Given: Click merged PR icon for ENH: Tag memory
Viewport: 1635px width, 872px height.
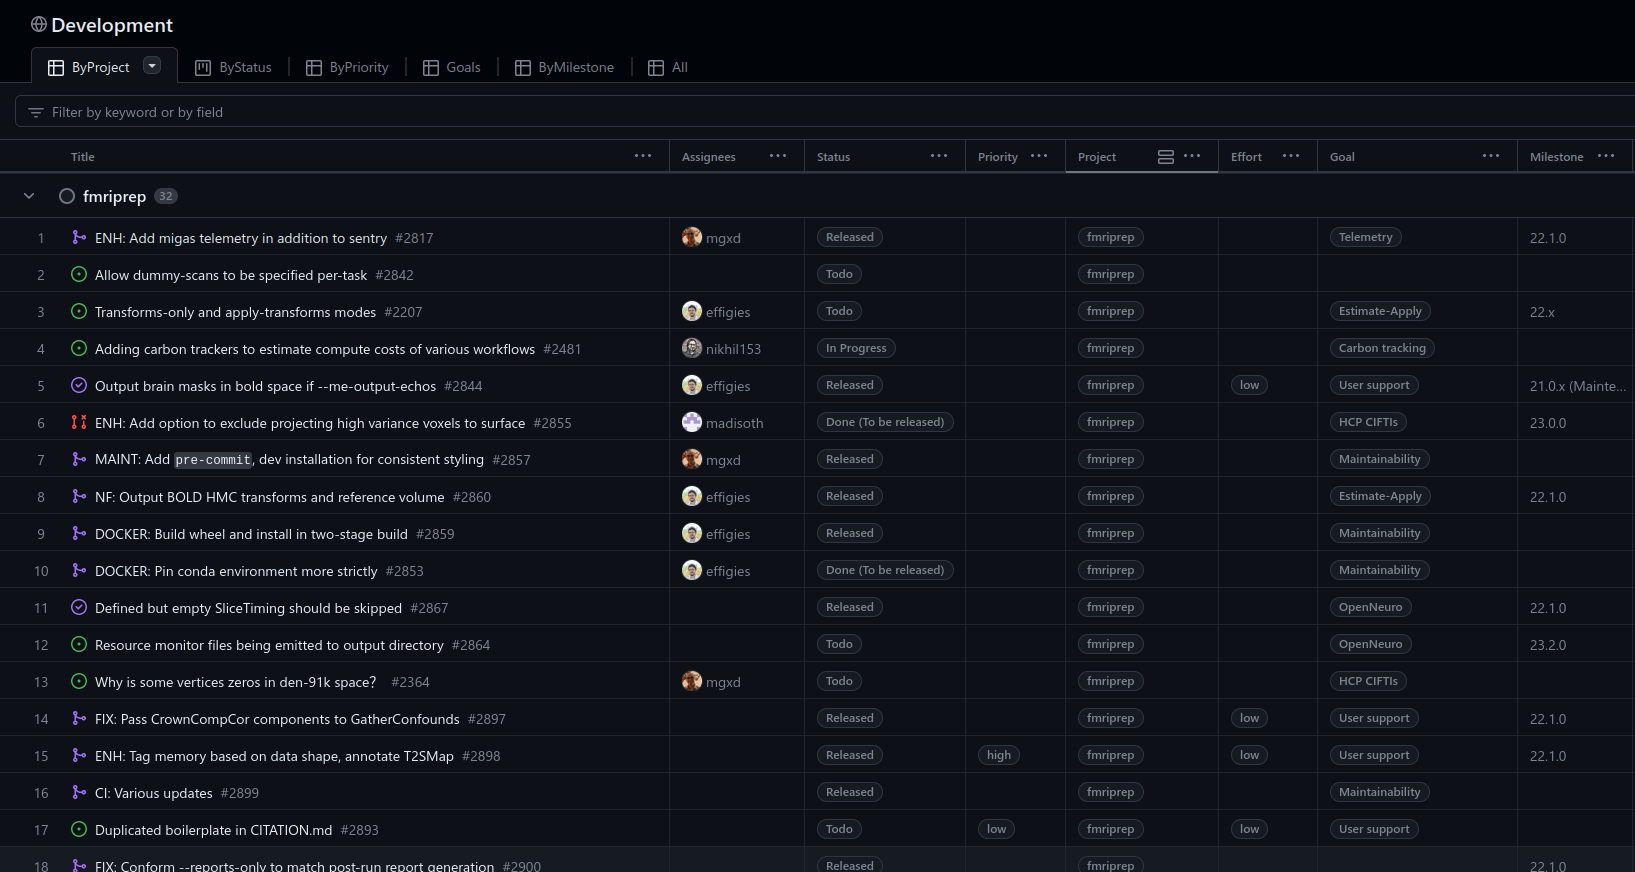Looking at the screenshot, I should (79, 755).
